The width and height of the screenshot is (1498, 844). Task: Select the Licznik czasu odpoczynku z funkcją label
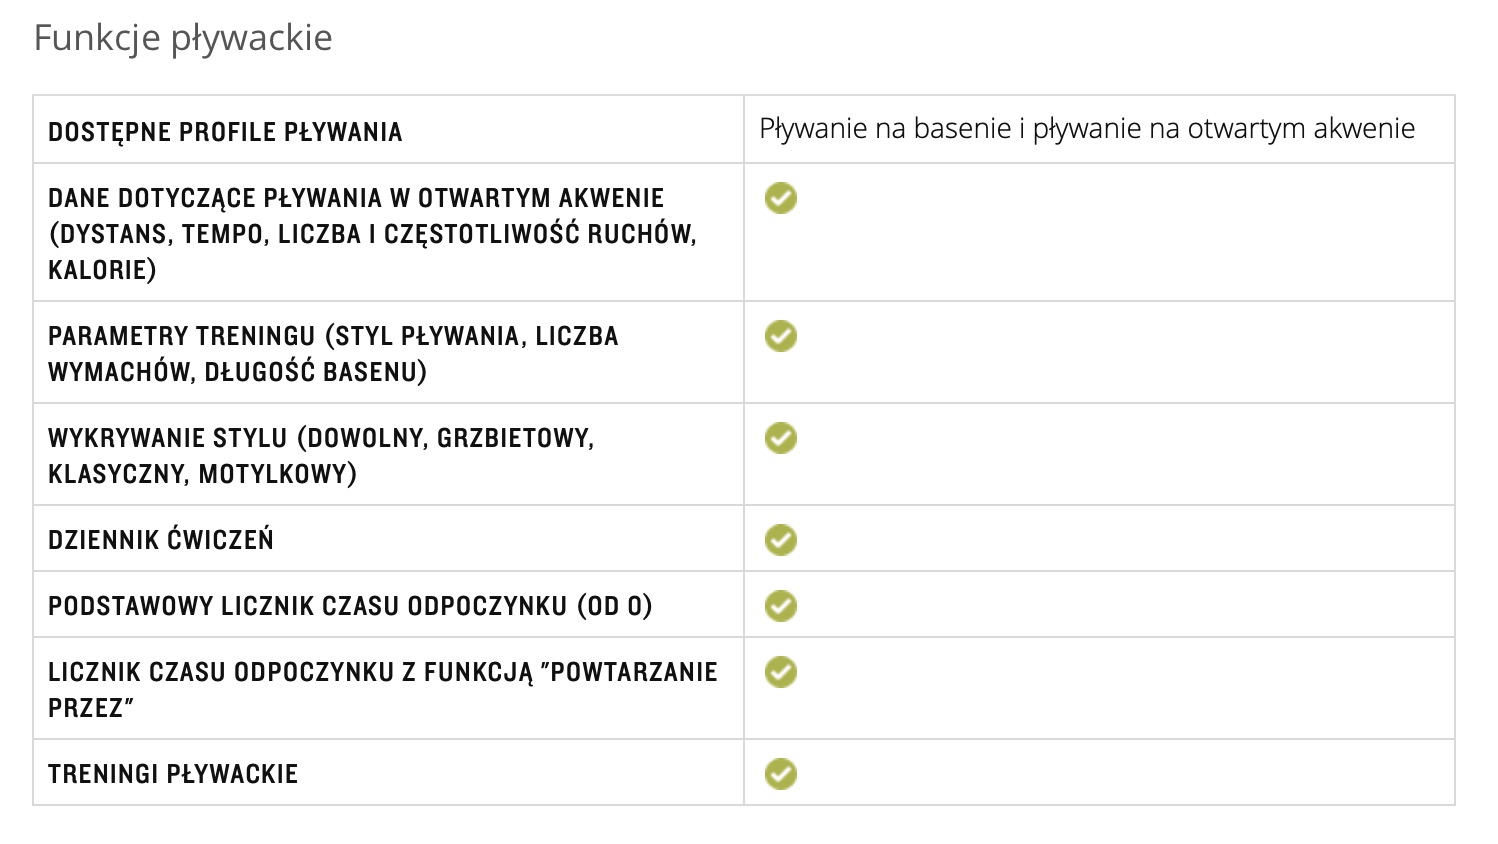click(383, 690)
